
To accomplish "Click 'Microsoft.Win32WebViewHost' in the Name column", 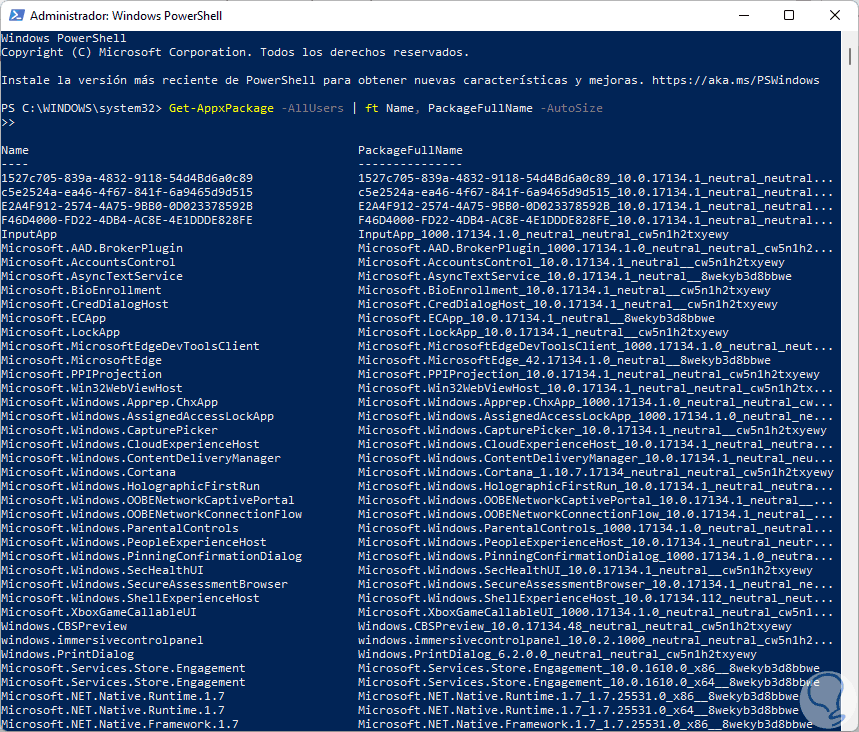I will coord(92,388).
